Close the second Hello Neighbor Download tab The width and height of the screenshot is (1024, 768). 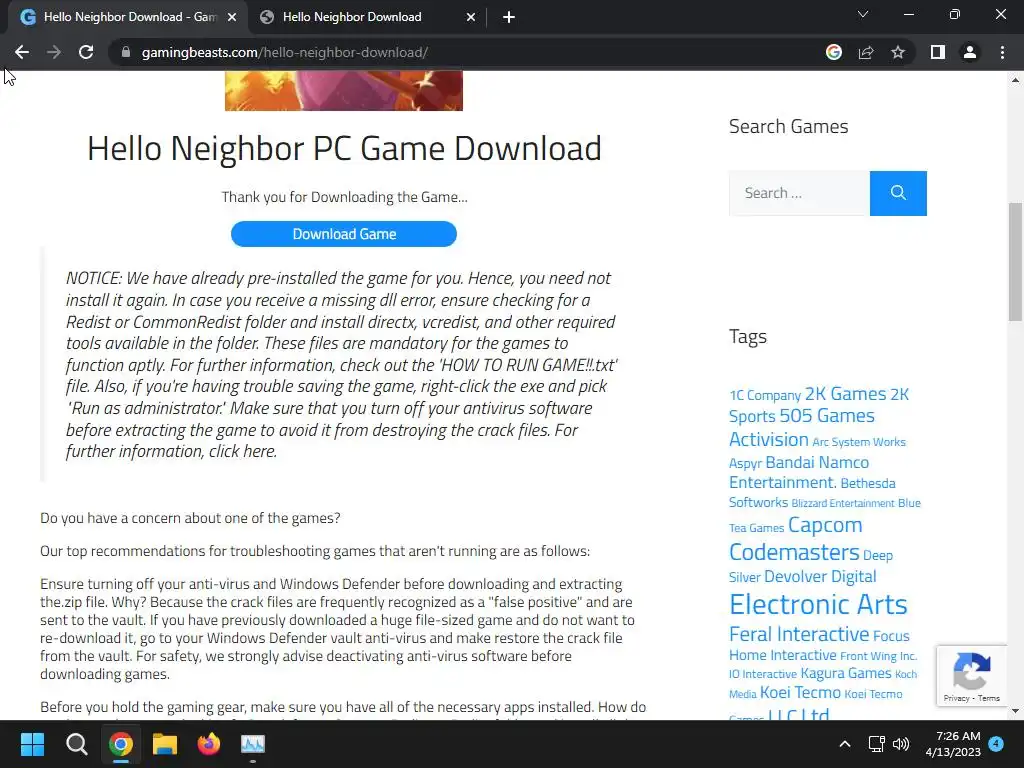471,17
